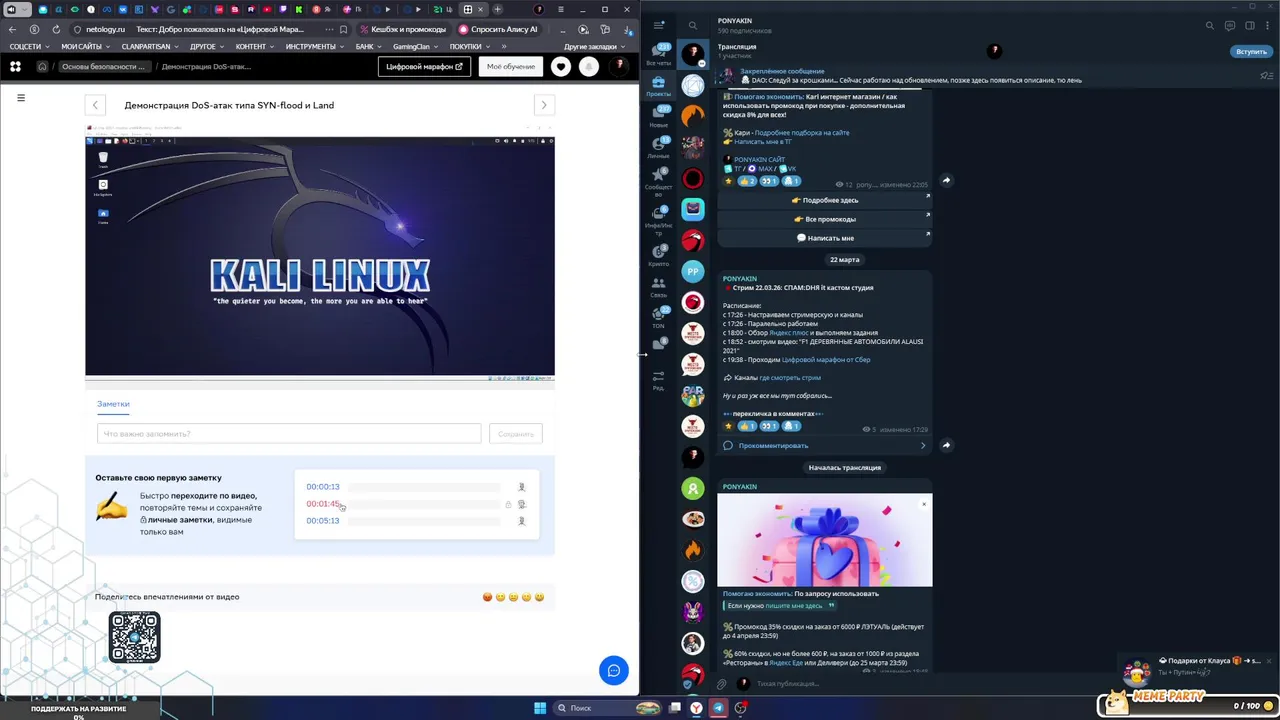Open Личные folder in Telegram
1280x720 pixels.
coord(659,148)
